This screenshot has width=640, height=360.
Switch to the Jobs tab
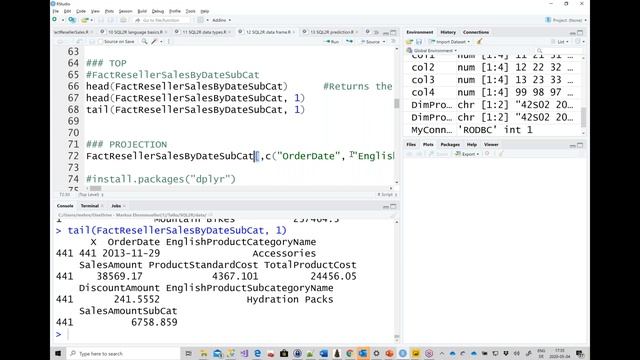point(116,206)
